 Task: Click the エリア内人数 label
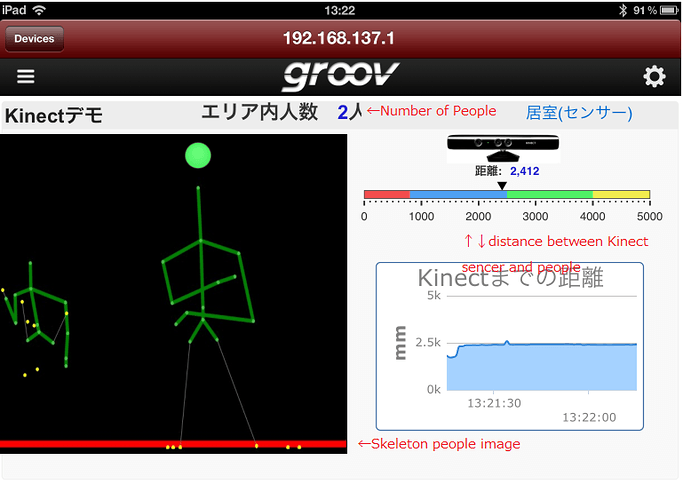point(260,112)
